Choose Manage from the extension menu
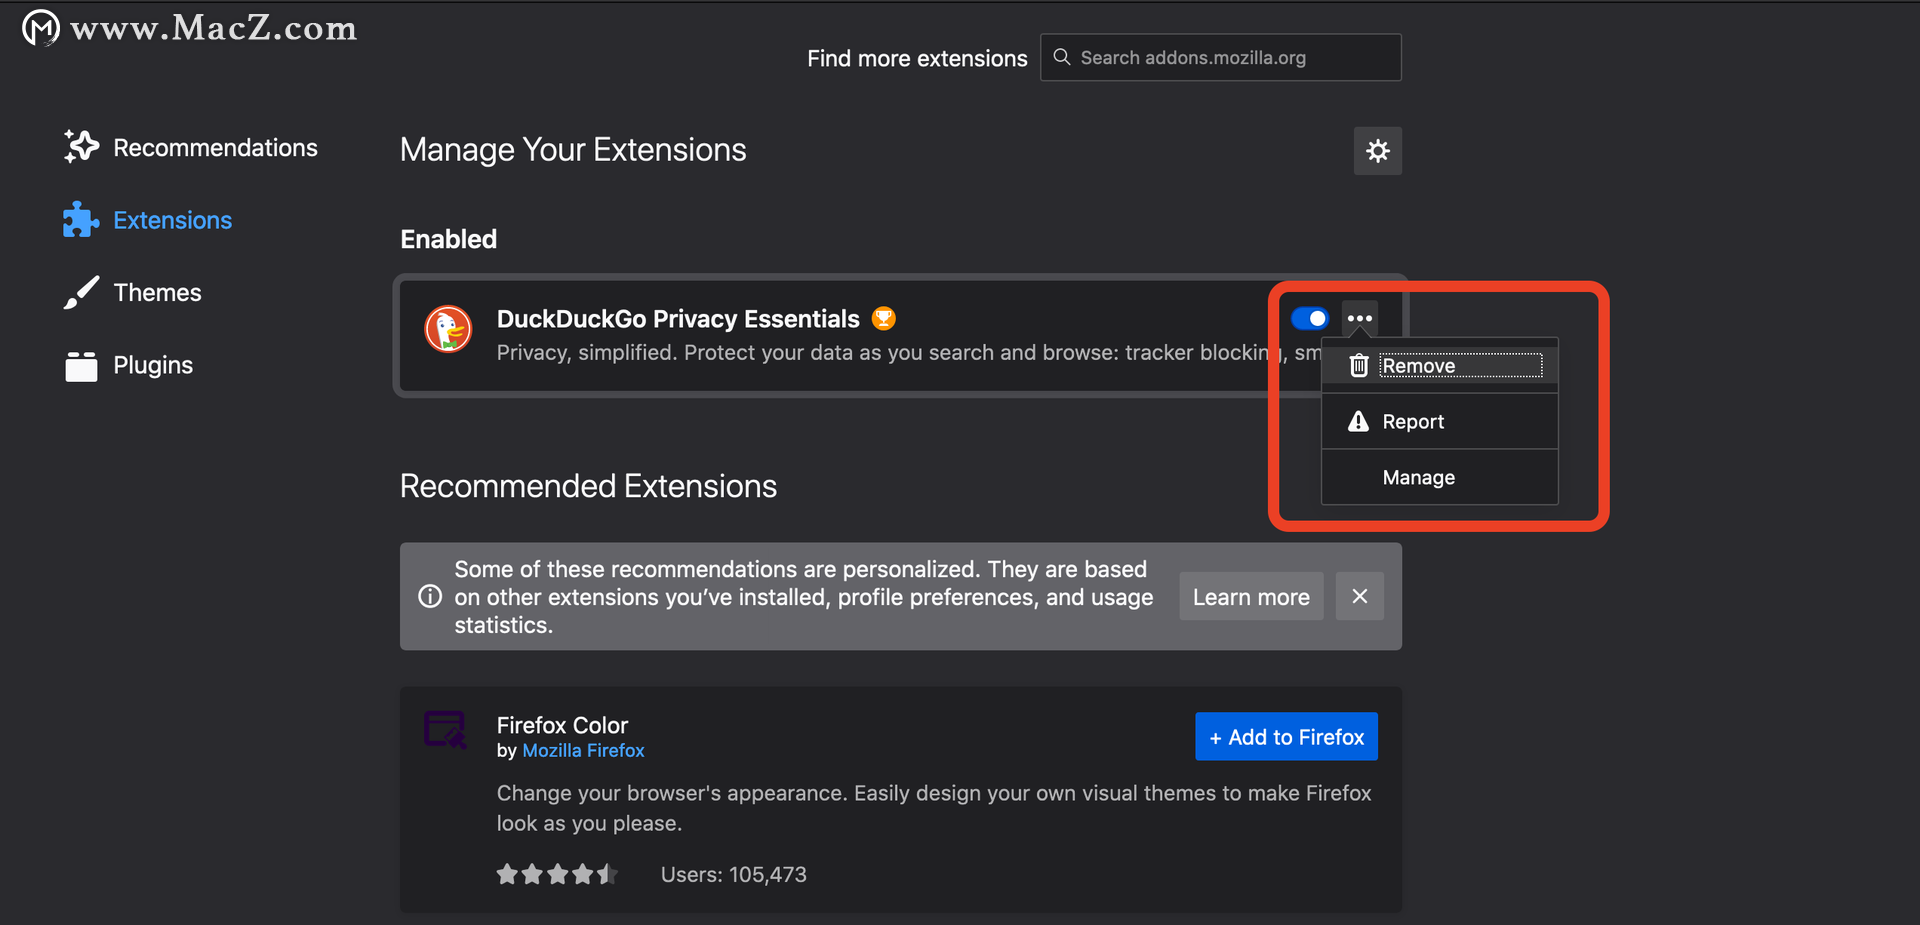This screenshot has width=1920, height=925. [1440, 478]
